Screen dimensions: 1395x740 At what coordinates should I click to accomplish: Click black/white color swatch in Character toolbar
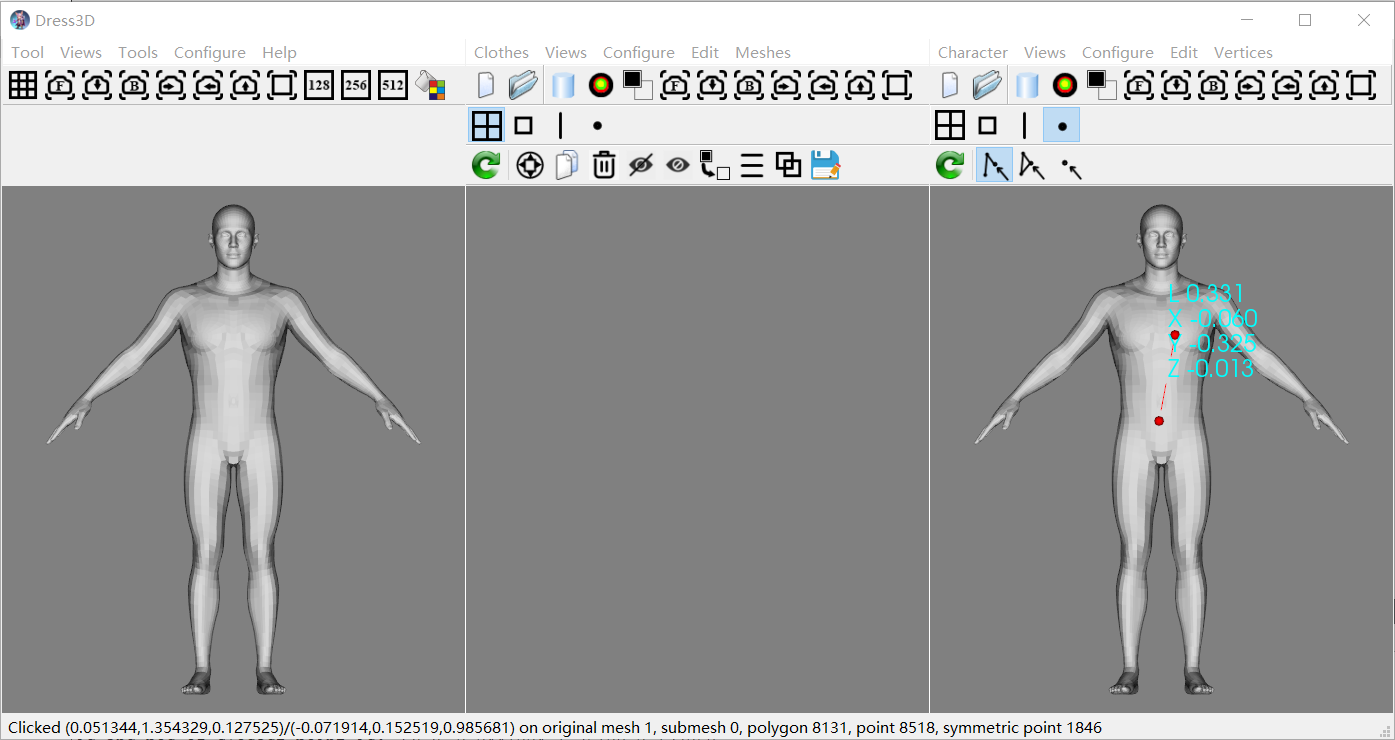[1101, 86]
